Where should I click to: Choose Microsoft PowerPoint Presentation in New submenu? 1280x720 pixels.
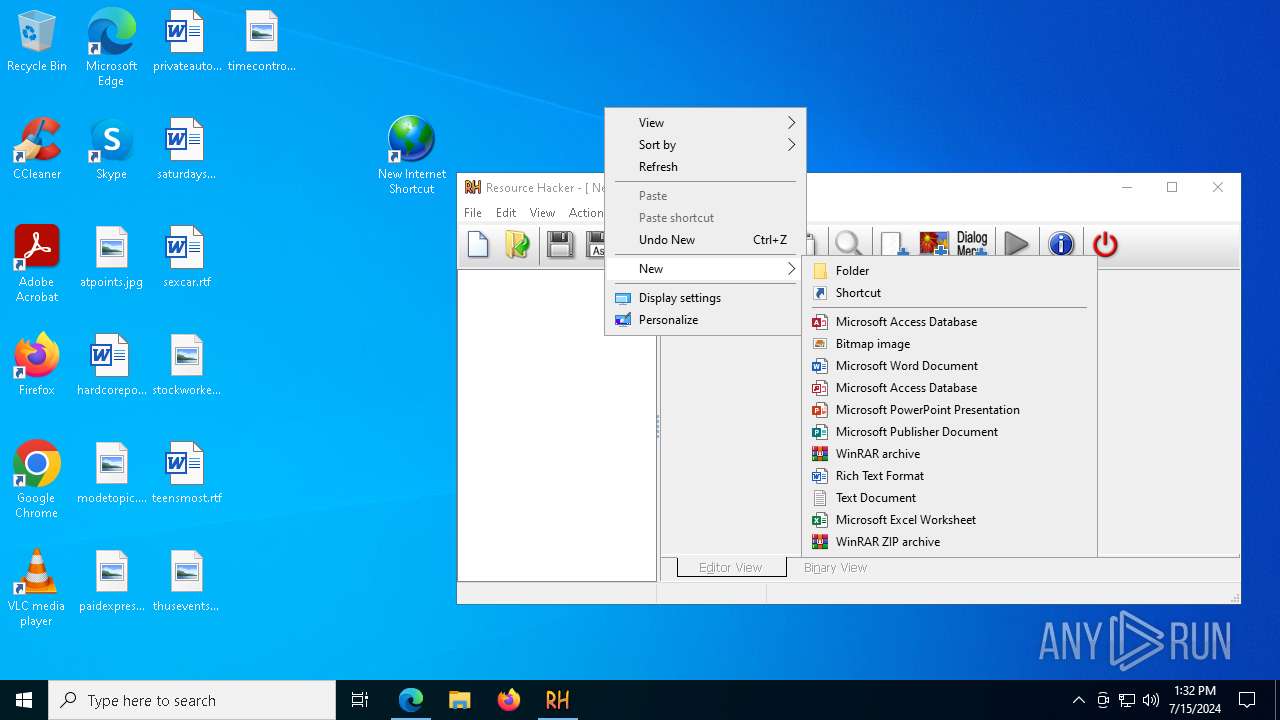(949, 410)
